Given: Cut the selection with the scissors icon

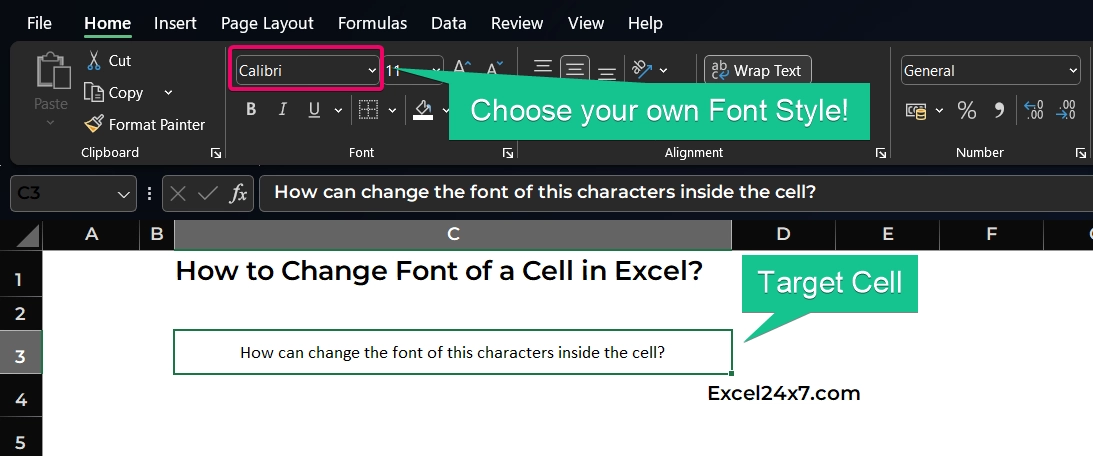Looking at the screenshot, I should pos(94,61).
